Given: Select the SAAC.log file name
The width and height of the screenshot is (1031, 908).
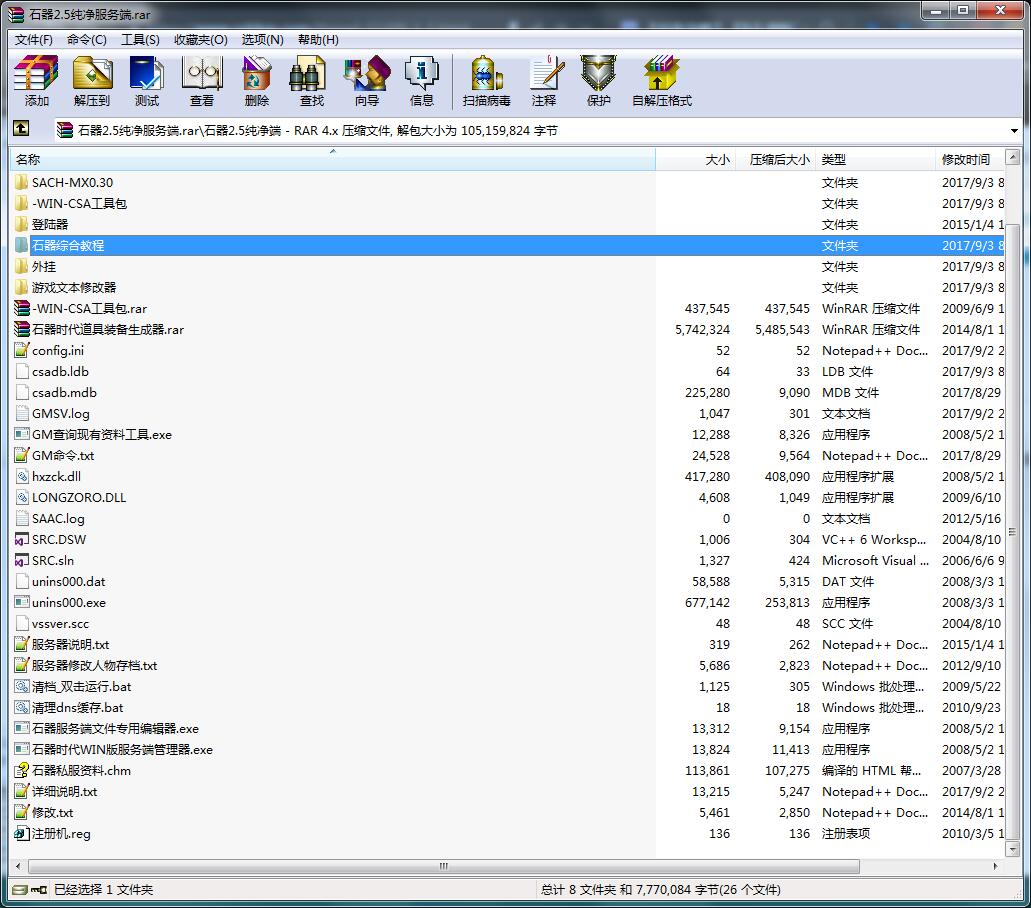Looking at the screenshot, I should tap(59, 519).
